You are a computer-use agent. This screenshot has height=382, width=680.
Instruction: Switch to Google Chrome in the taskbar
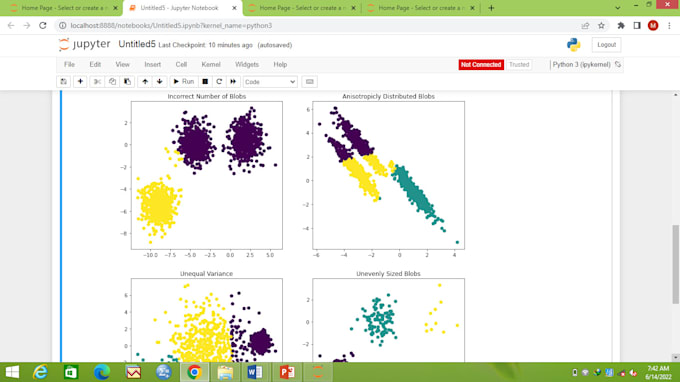coord(194,372)
